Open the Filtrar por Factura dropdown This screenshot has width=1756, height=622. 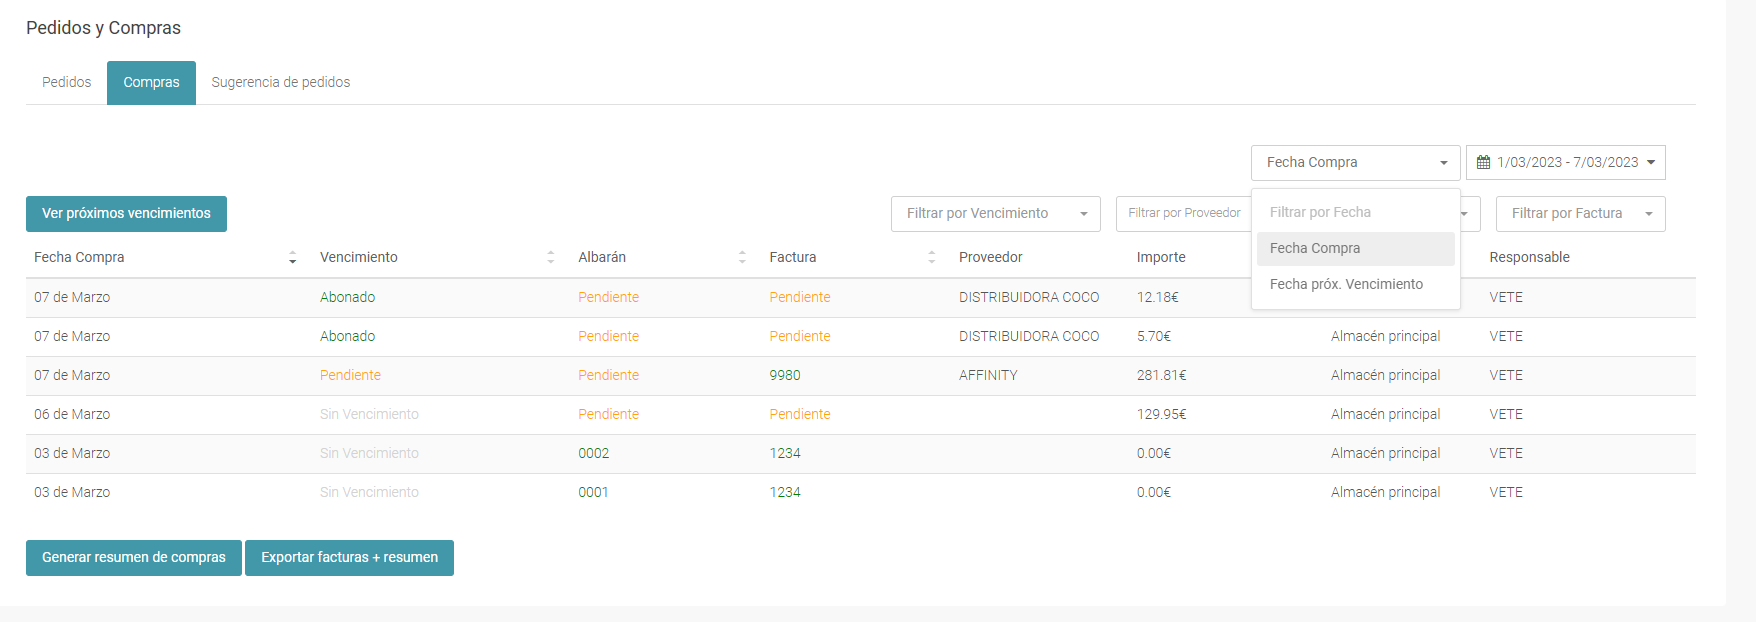pyautogui.click(x=1580, y=214)
